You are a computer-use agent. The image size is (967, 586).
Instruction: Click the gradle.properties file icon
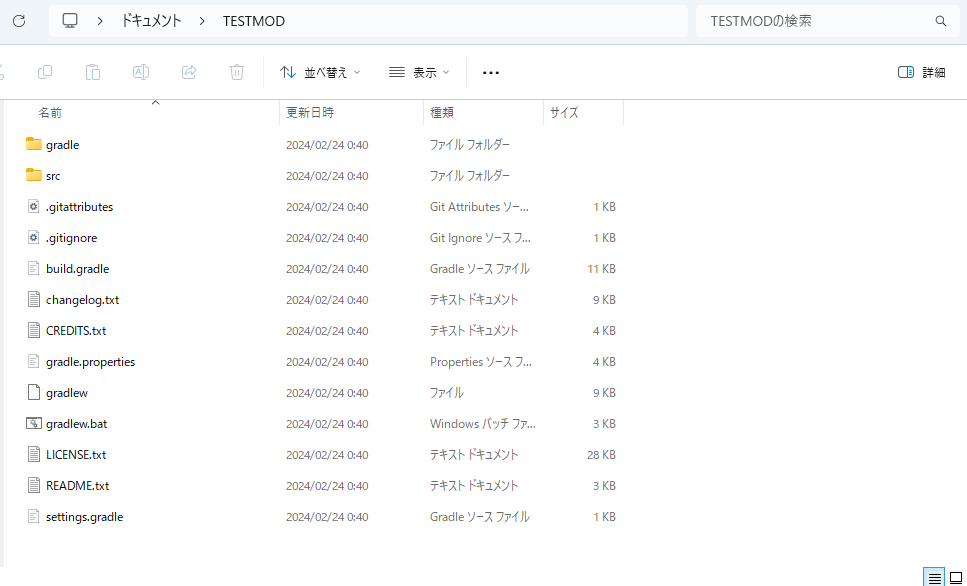(34, 361)
